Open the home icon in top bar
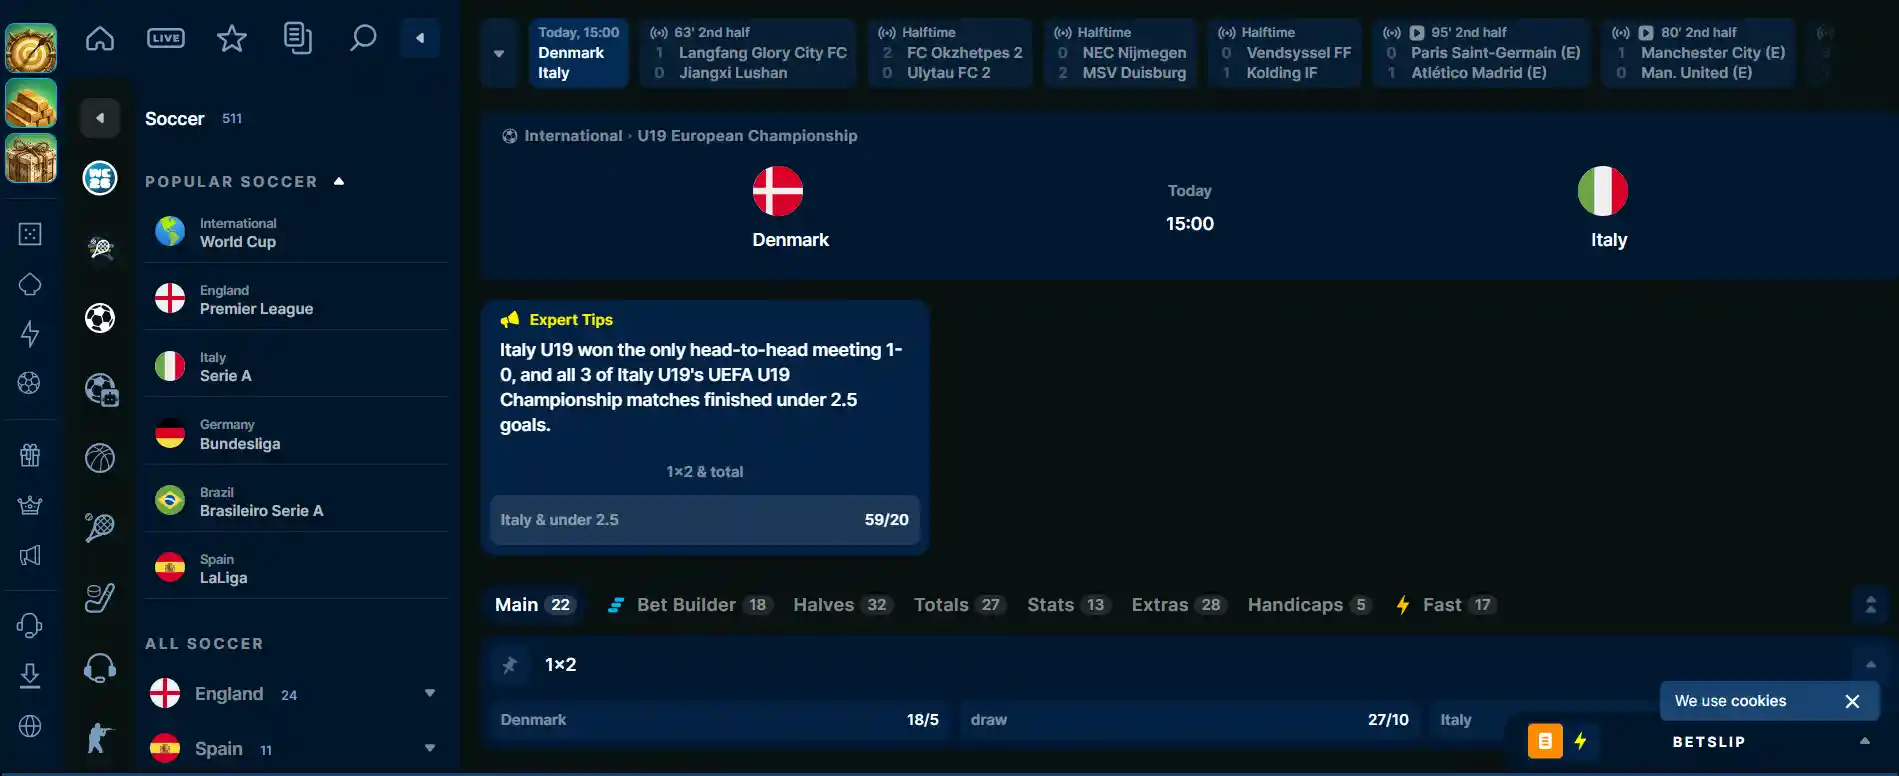The image size is (1899, 776). click(x=100, y=39)
